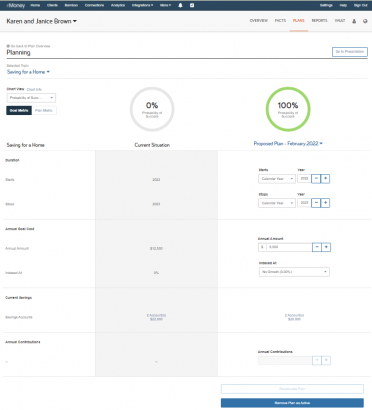The height and width of the screenshot is (410, 372).
Task: Click the eMoney logo
Action: tap(16, 5)
